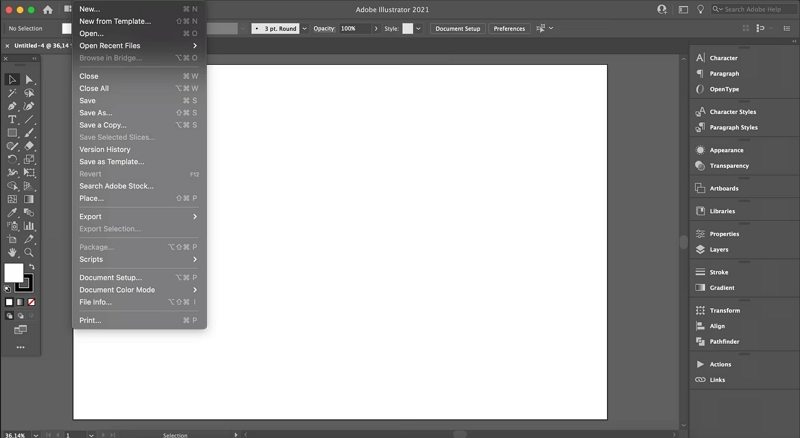Click the lightbulb Discover icon
Image resolution: width=800 pixels, height=438 pixels.
pos(711,9)
